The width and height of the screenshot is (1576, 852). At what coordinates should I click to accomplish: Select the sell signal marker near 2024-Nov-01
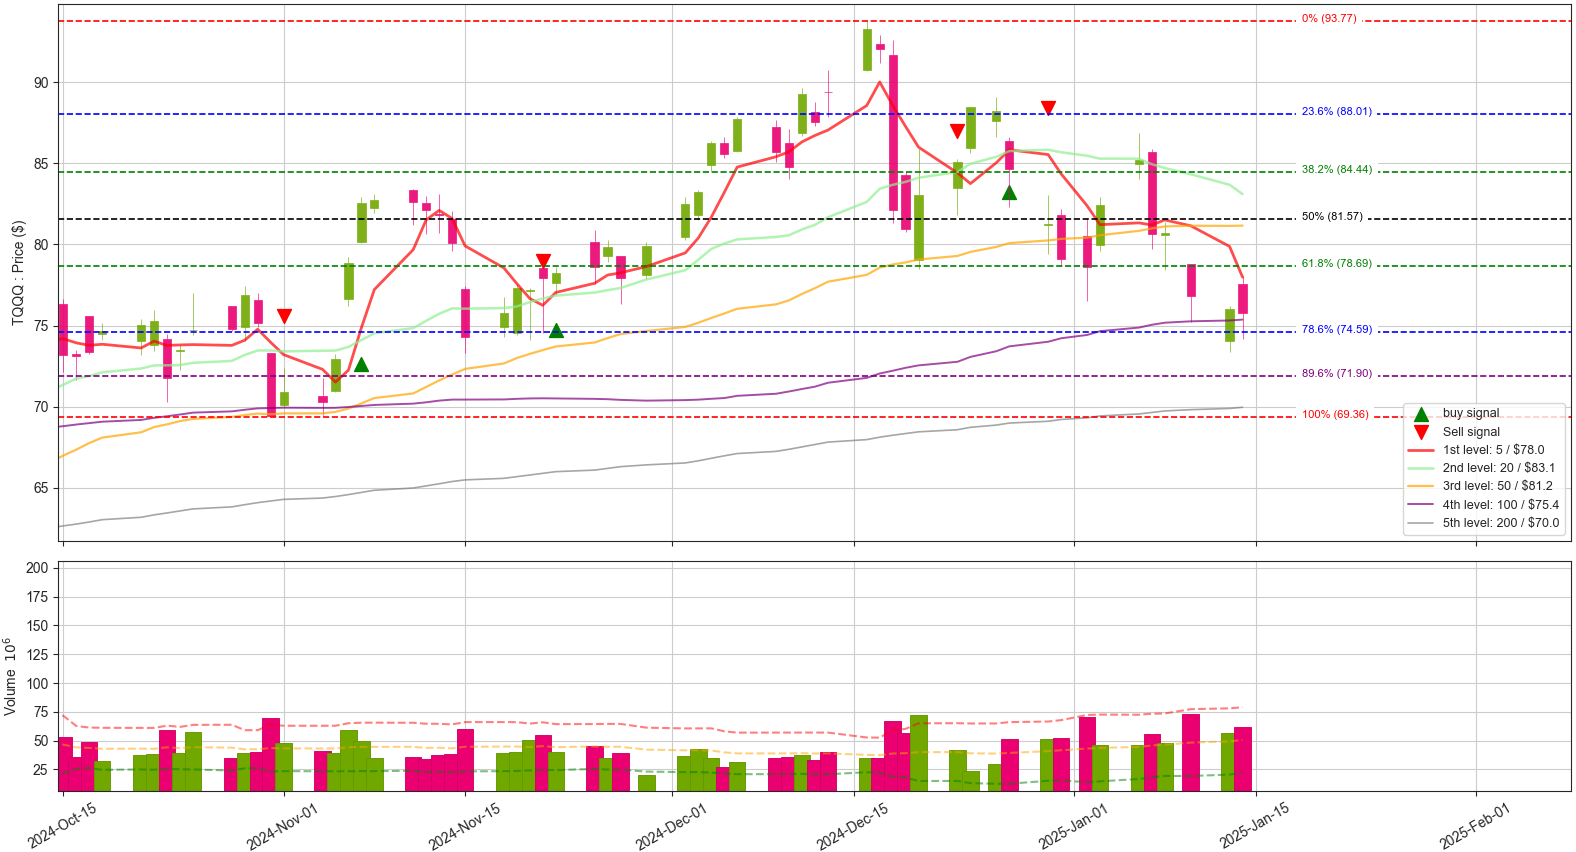(284, 316)
